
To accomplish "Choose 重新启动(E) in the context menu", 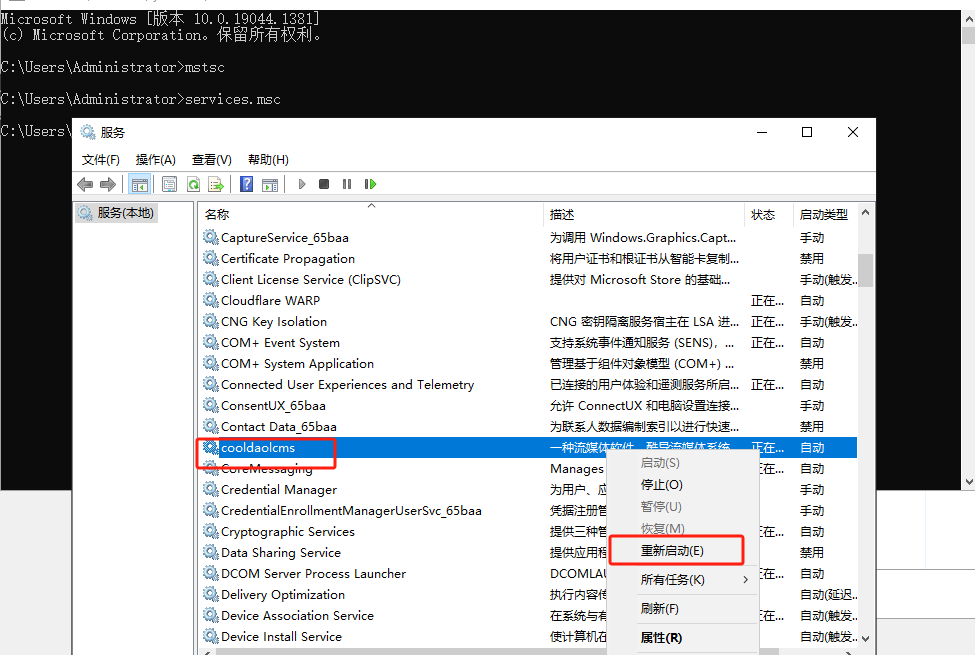I will [x=672, y=551].
